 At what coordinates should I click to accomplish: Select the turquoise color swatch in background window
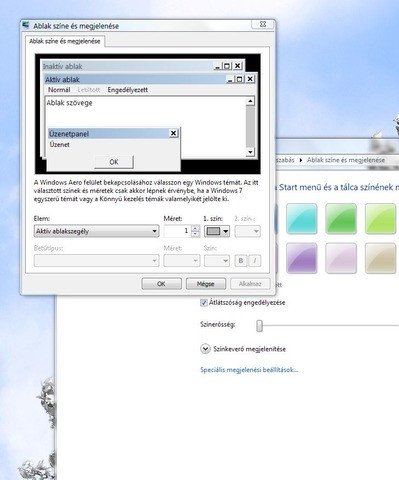pyautogui.click(x=302, y=219)
